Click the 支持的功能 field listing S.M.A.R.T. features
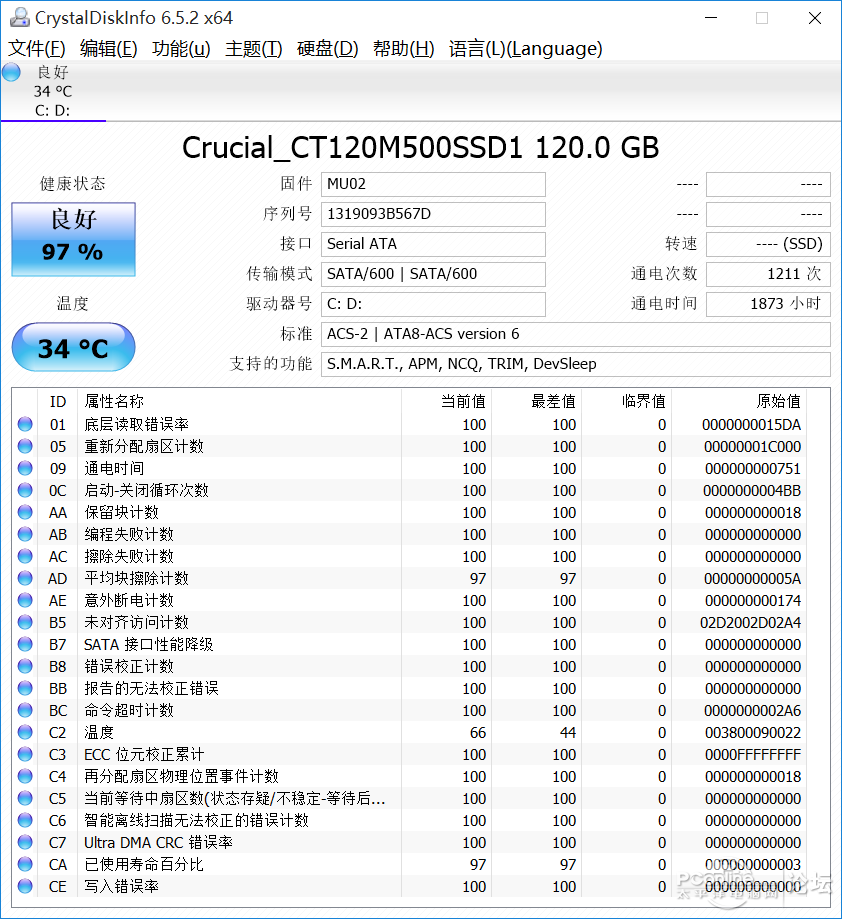Screen dimensions: 842x919 coord(575,364)
